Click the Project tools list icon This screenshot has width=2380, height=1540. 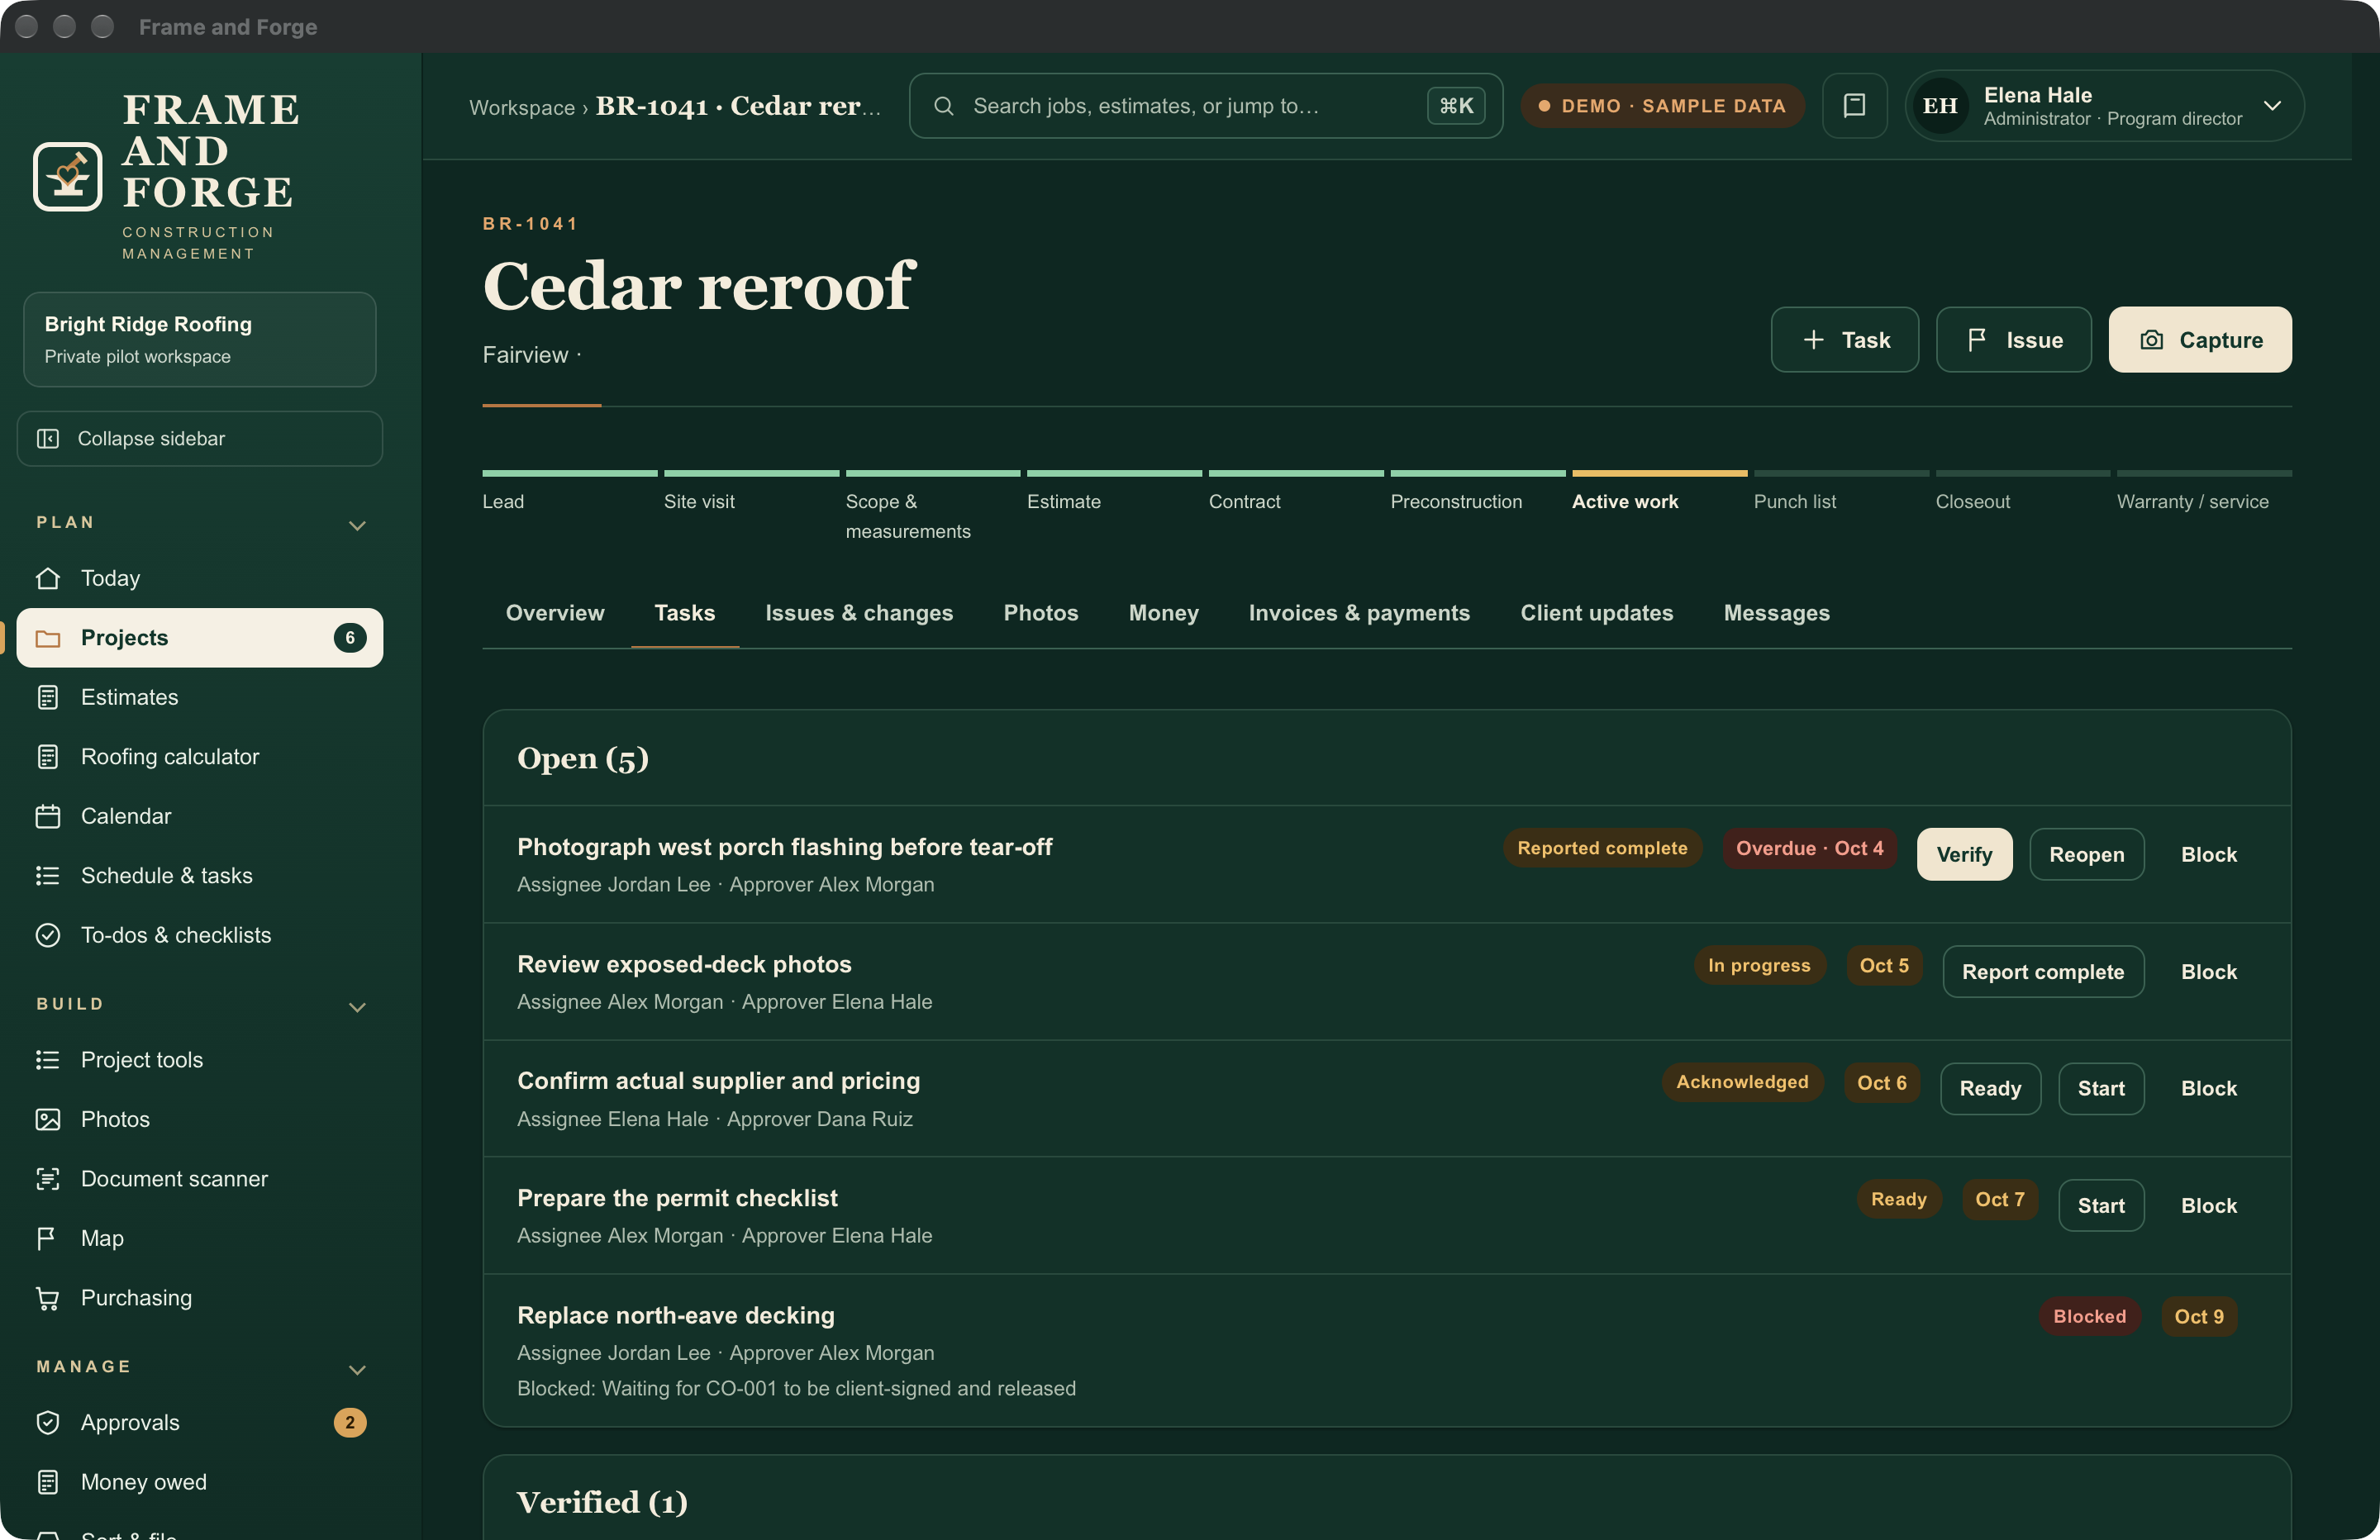click(48, 1060)
